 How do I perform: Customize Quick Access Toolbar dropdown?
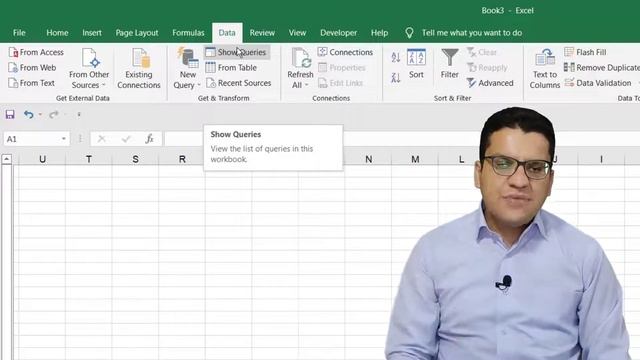coord(79,115)
